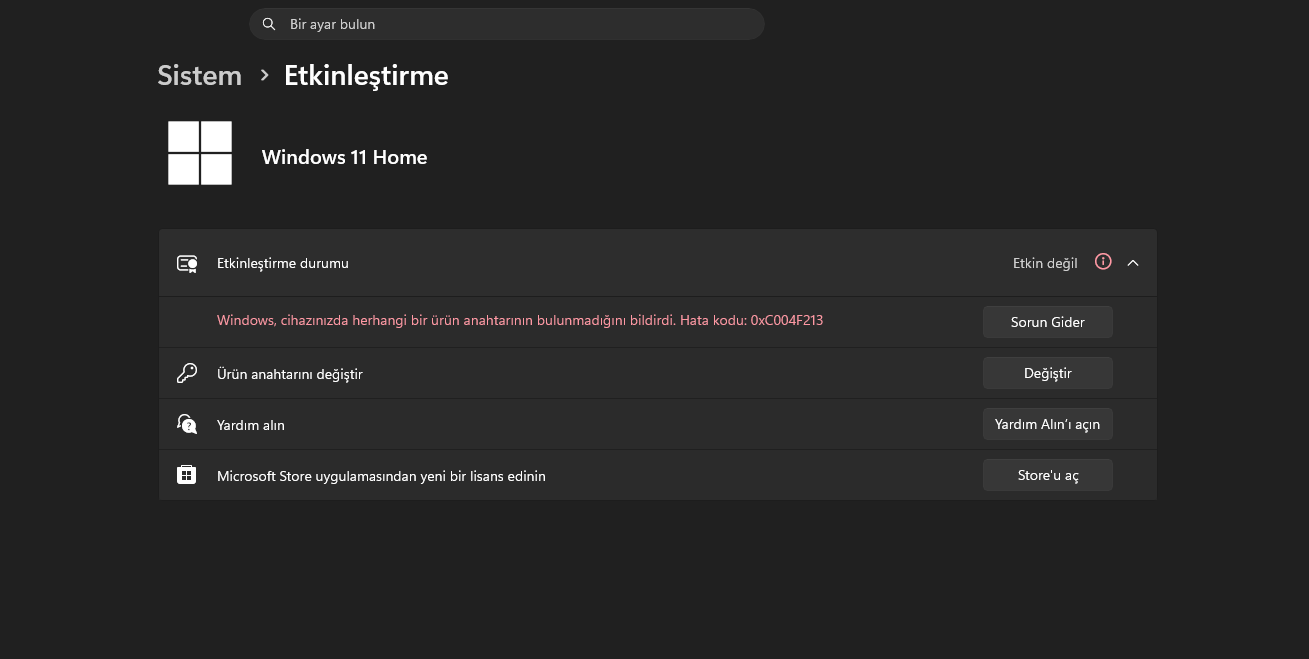Click the Store'u aç button
This screenshot has width=1309, height=659.
1048,475
